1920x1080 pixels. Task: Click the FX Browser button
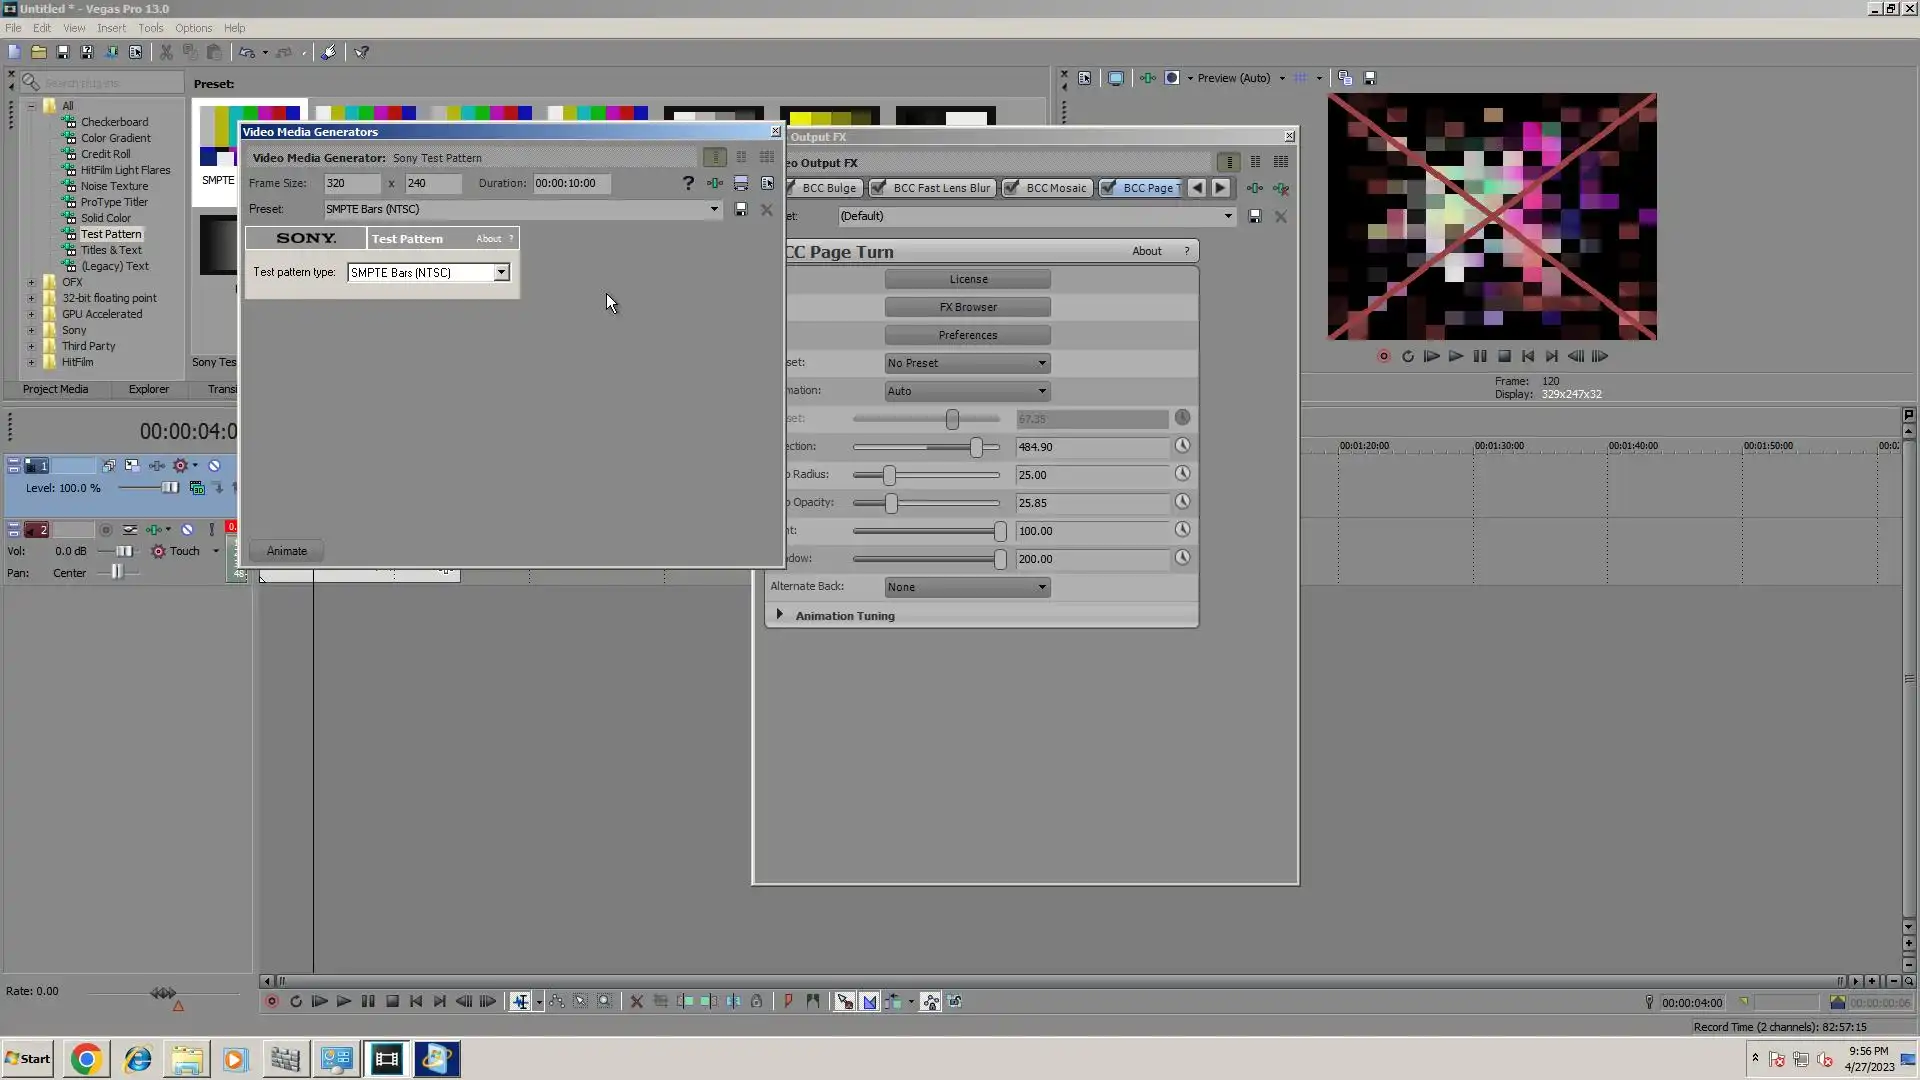(x=967, y=307)
